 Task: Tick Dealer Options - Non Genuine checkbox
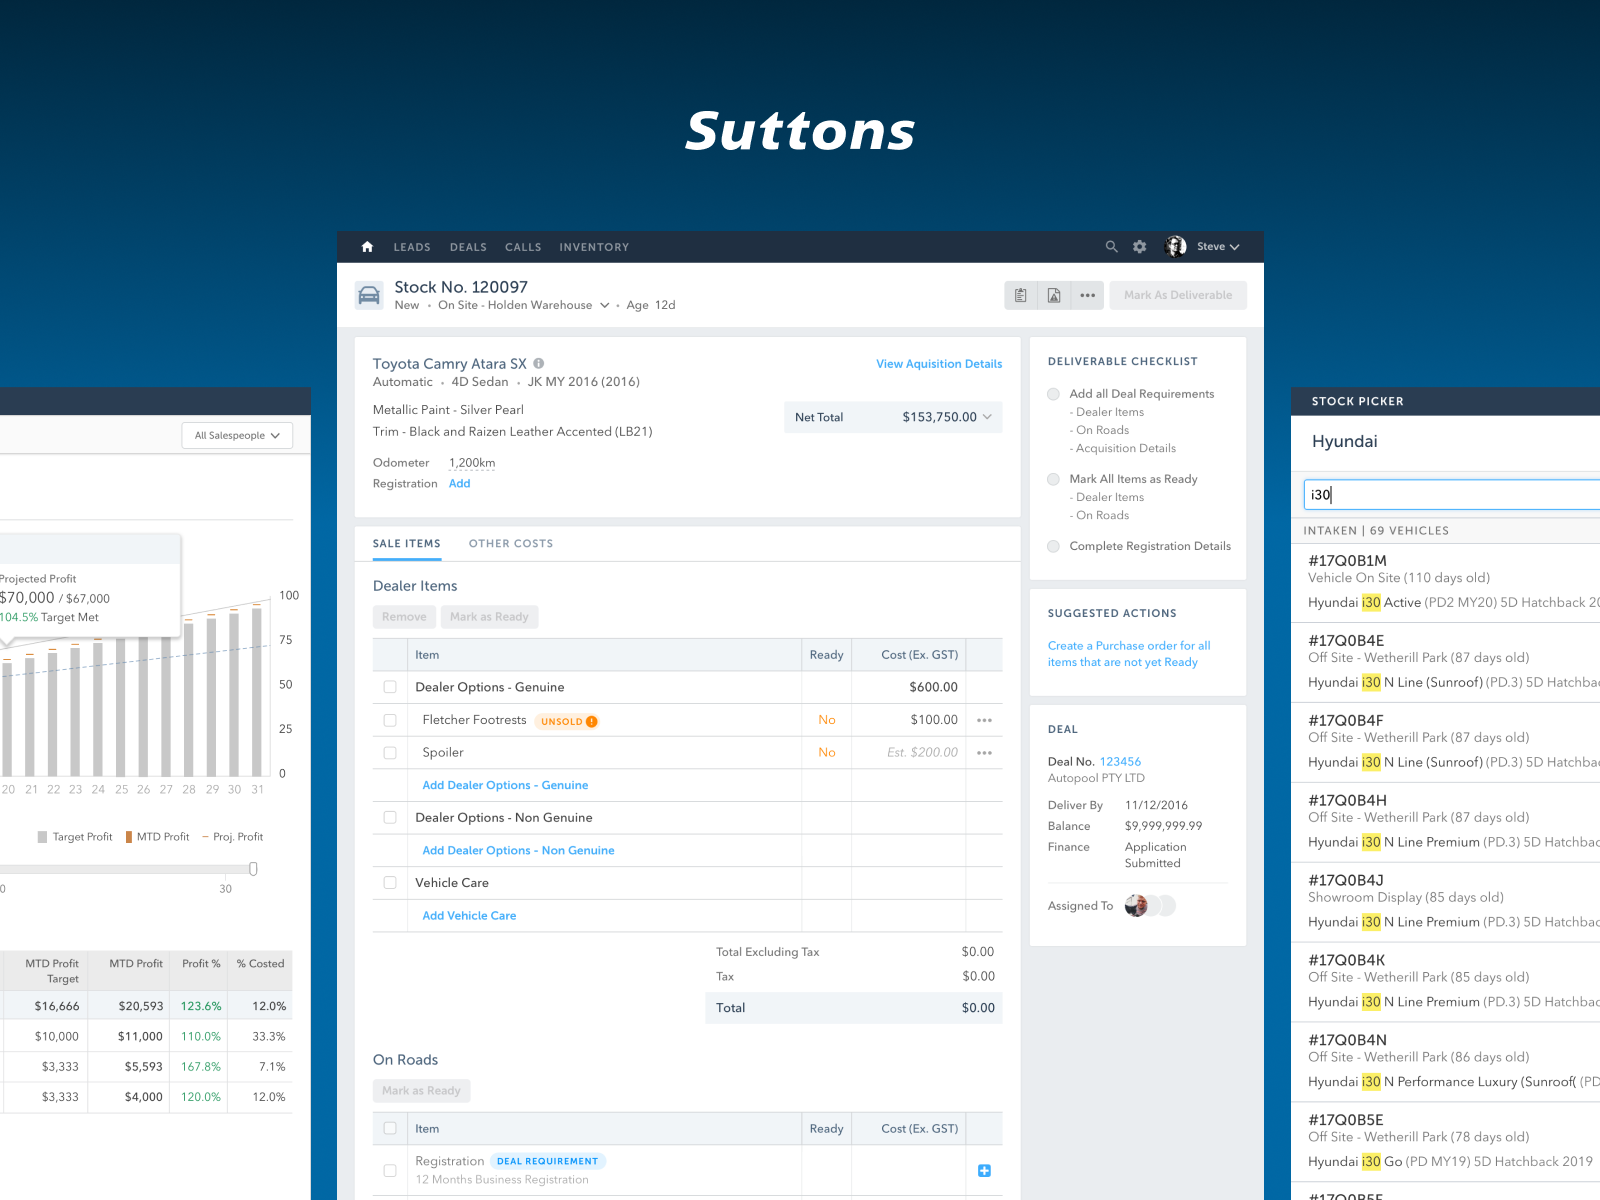pyautogui.click(x=390, y=818)
